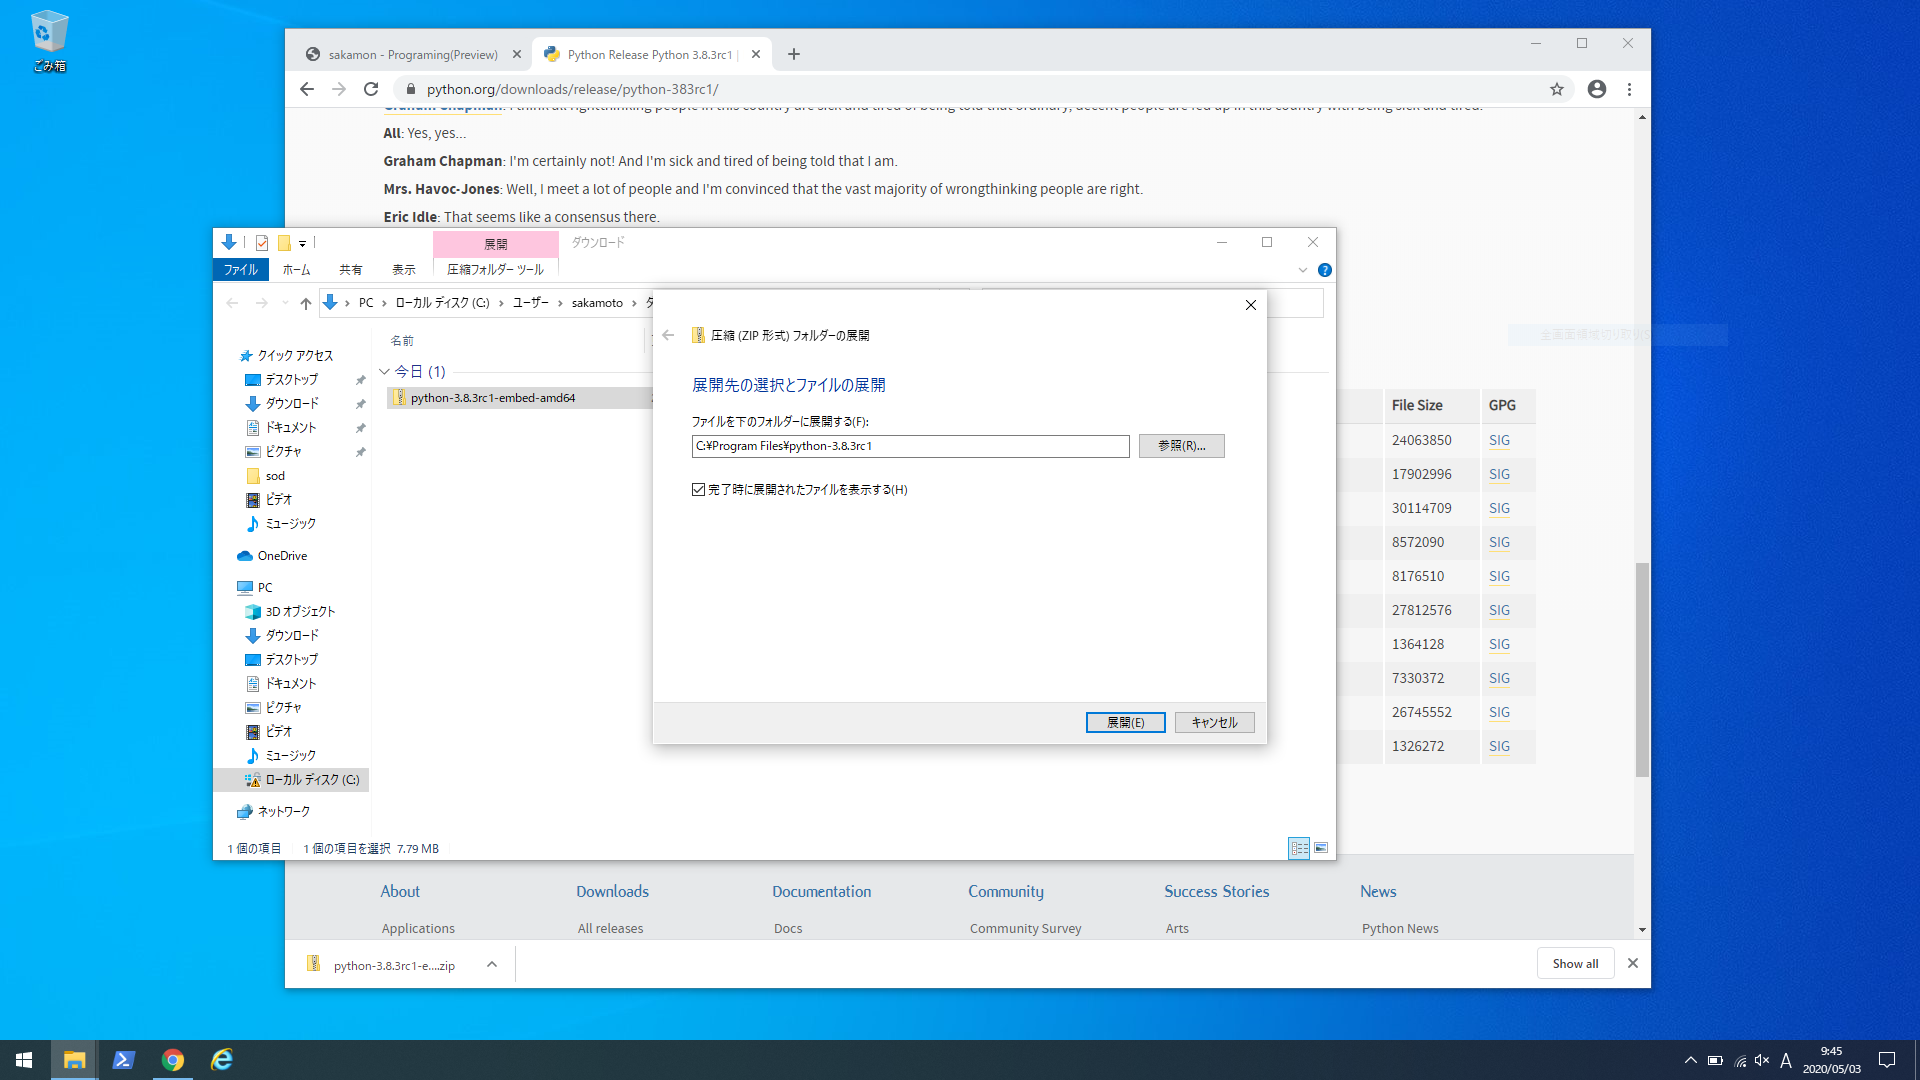Click the Chrome address bar URL
The width and height of the screenshot is (1920, 1080).
(x=572, y=89)
